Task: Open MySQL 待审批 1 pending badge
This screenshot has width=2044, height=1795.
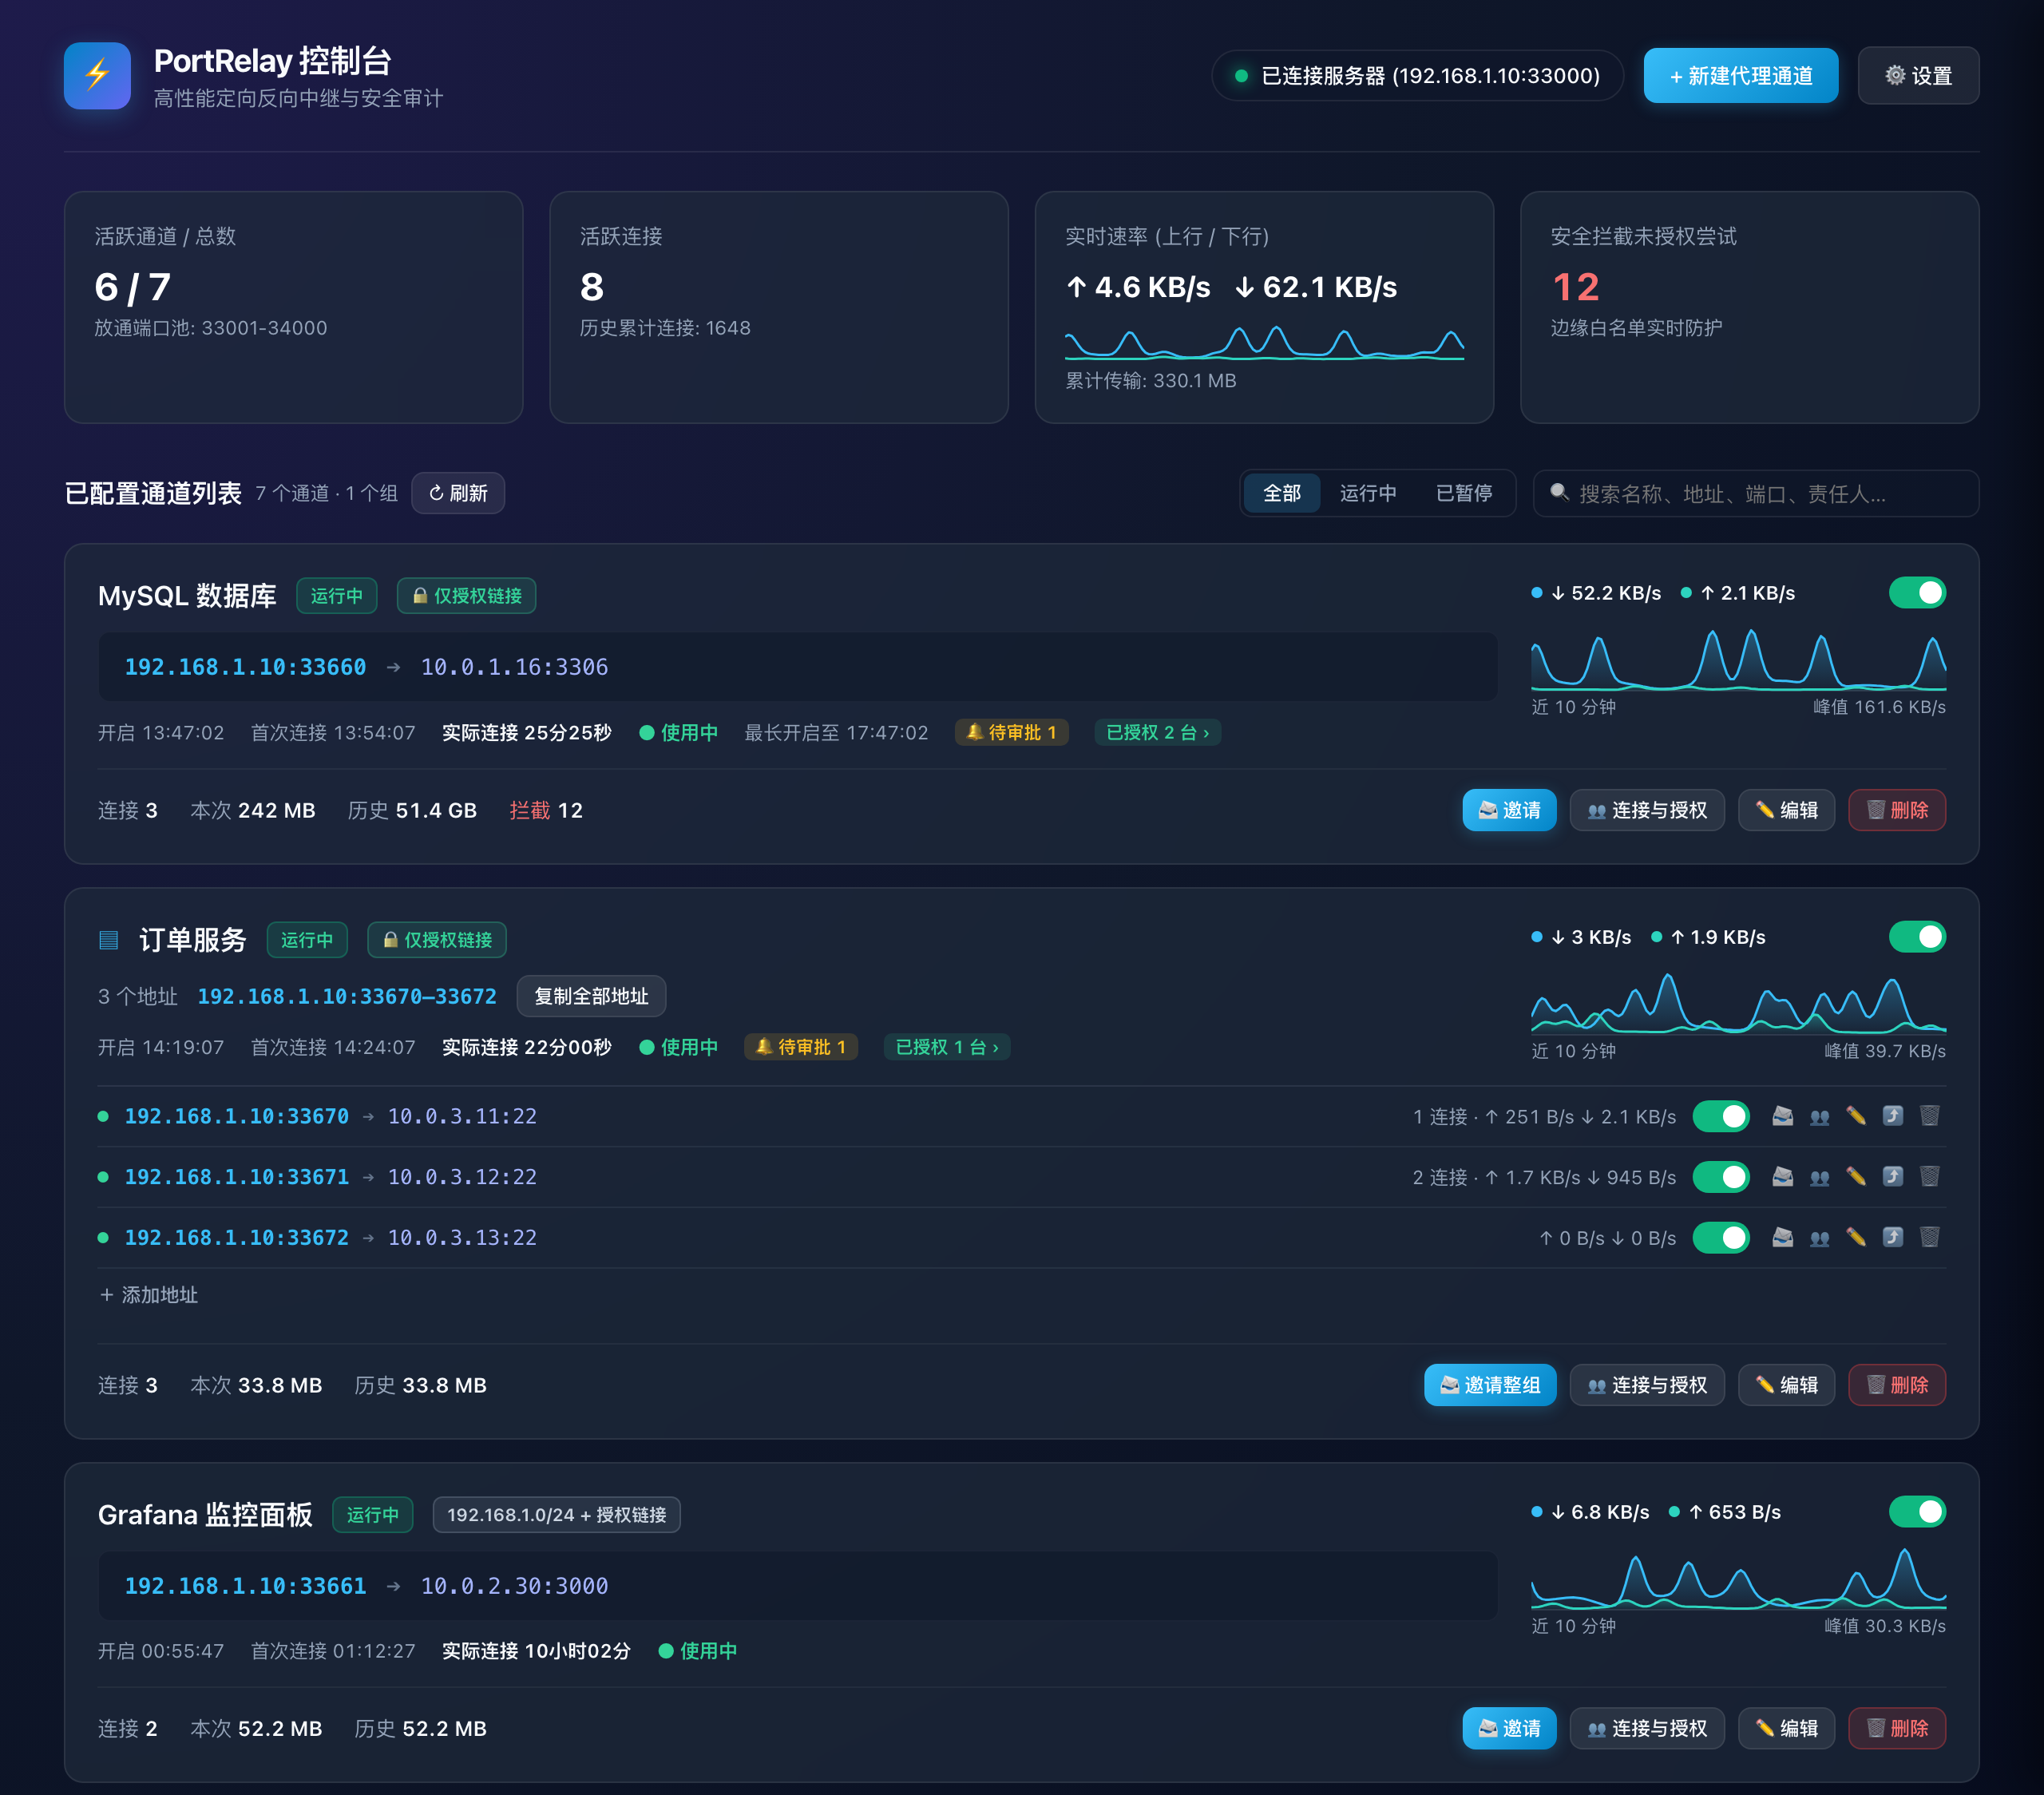Action: (x=1012, y=733)
